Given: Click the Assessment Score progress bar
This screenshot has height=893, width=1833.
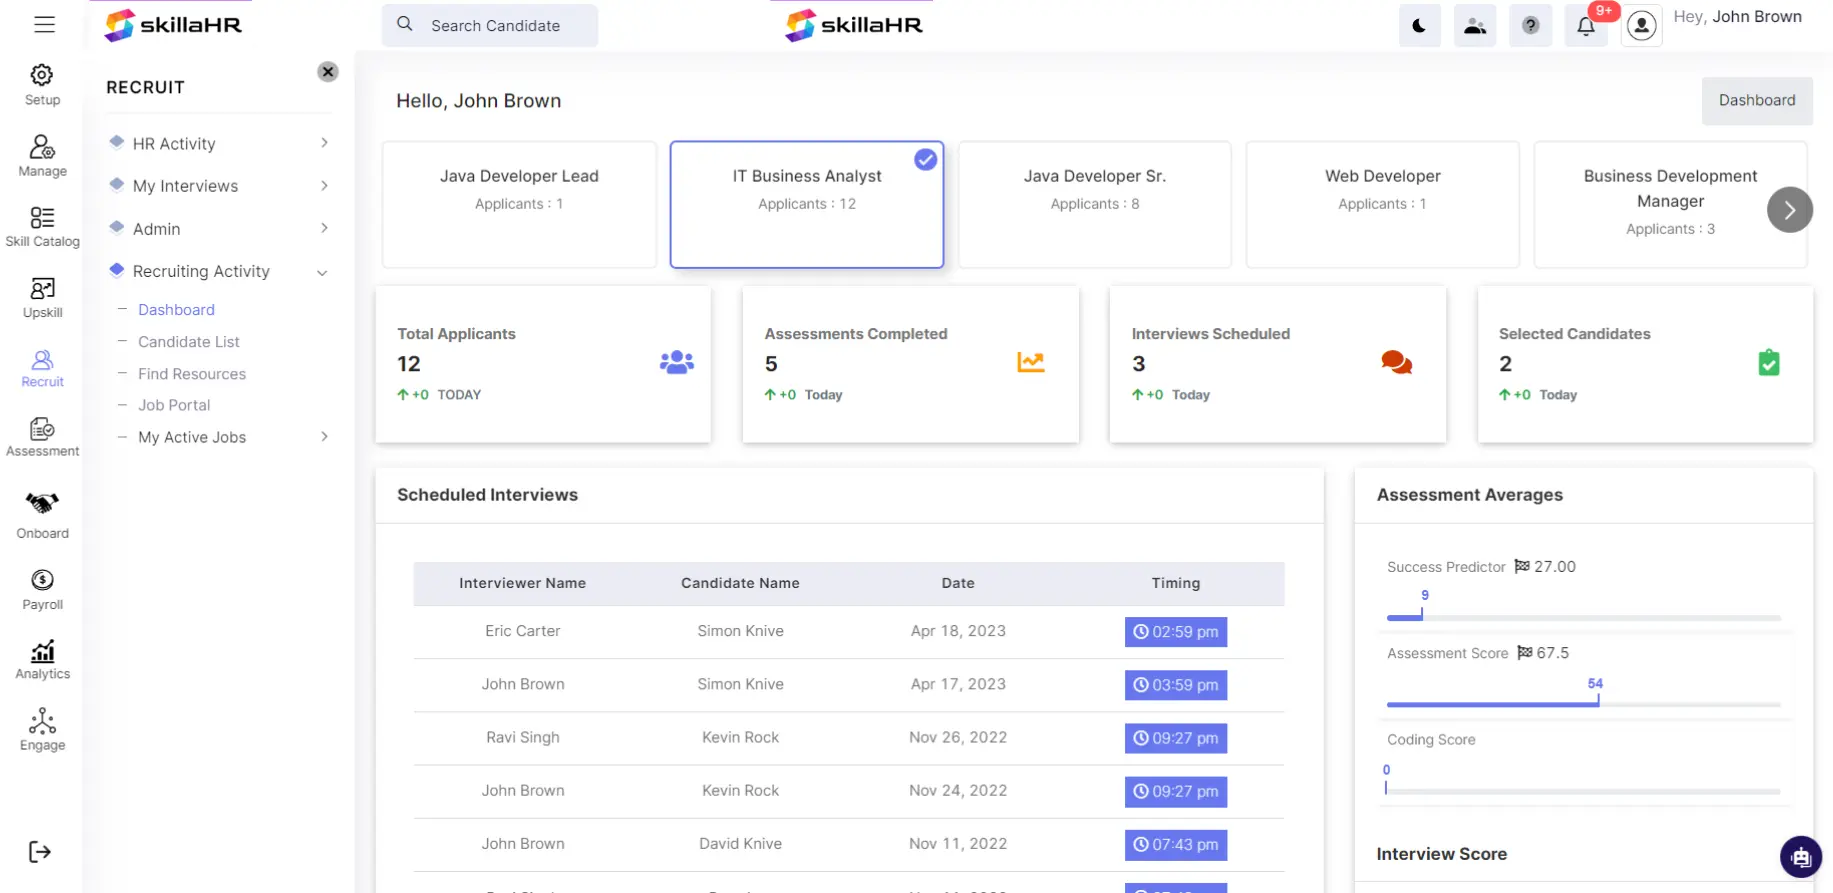Looking at the screenshot, I should point(1583,704).
